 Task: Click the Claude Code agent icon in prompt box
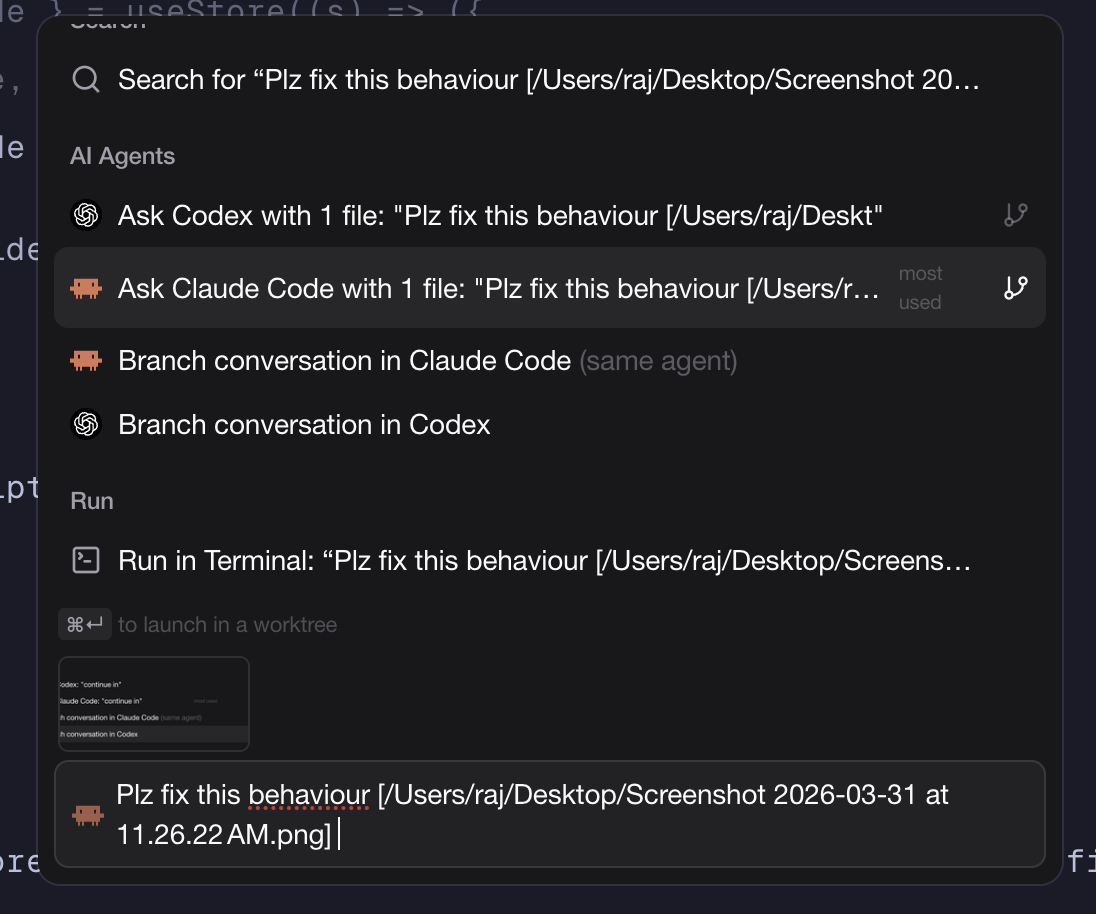coord(88,816)
